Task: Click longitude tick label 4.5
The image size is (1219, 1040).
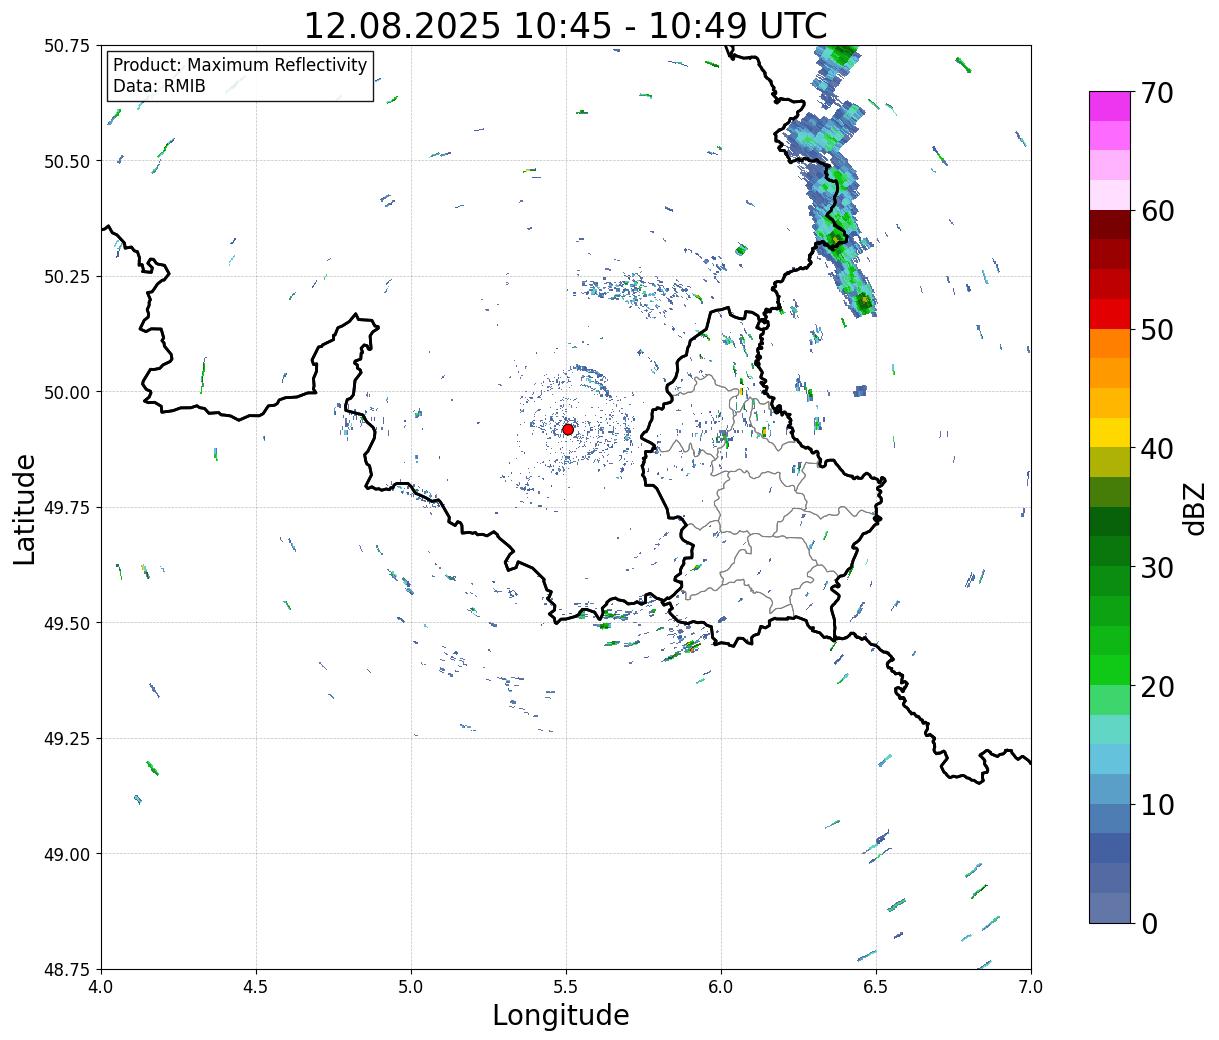Action: point(257,987)
